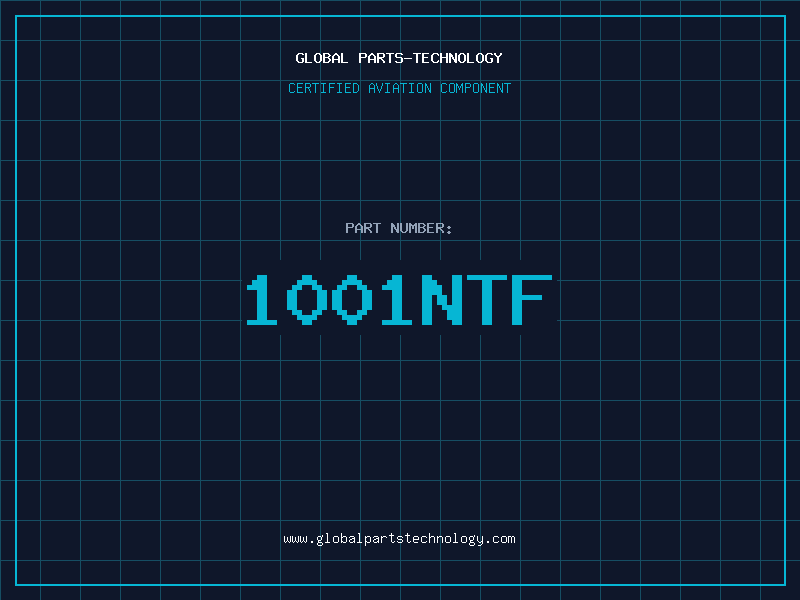The height and width of the screenshot is (600, 800).
Task: Click the PART NUMBER: label
Action: click(x=399, y=228)
